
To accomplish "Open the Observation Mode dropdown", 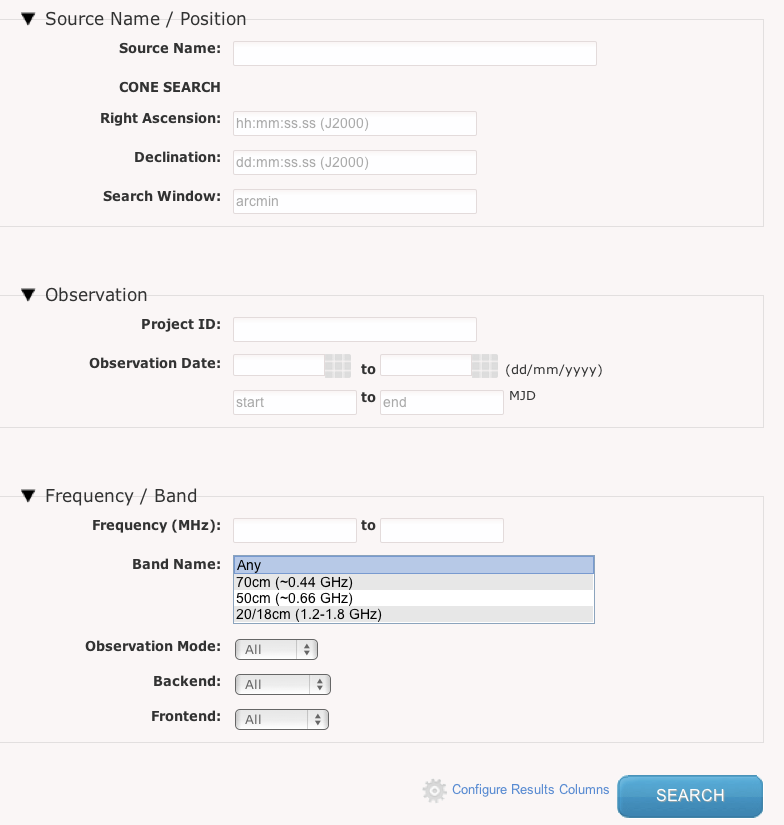I will [276, 650].
